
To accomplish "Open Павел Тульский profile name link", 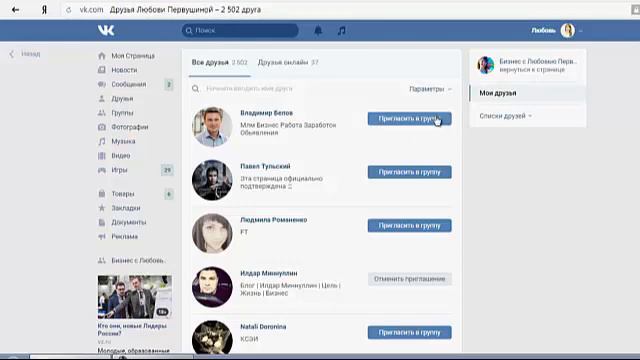I will click(x=265, y=167).
